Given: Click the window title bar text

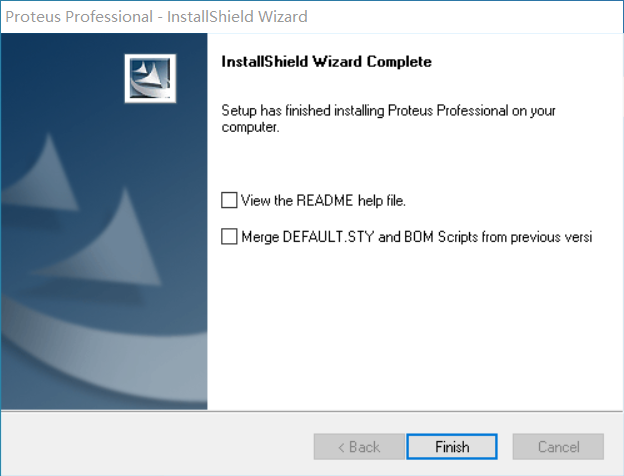Looking at the screenshot, I should 157,16.
